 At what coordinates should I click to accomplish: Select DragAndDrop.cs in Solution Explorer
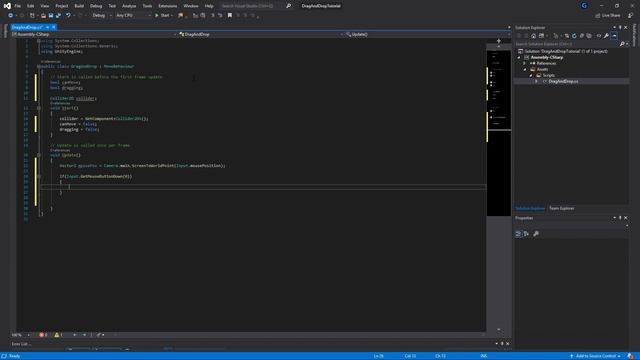[x=563, y=82]
